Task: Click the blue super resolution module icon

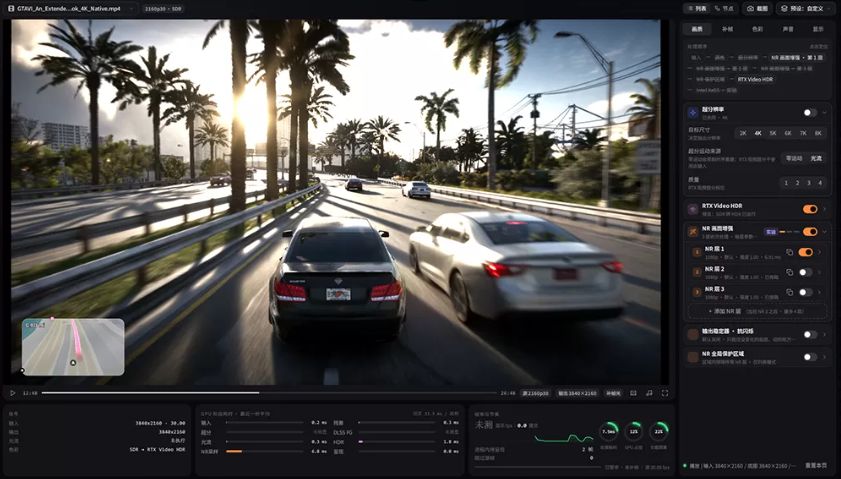Action: [x=693, y=113]
